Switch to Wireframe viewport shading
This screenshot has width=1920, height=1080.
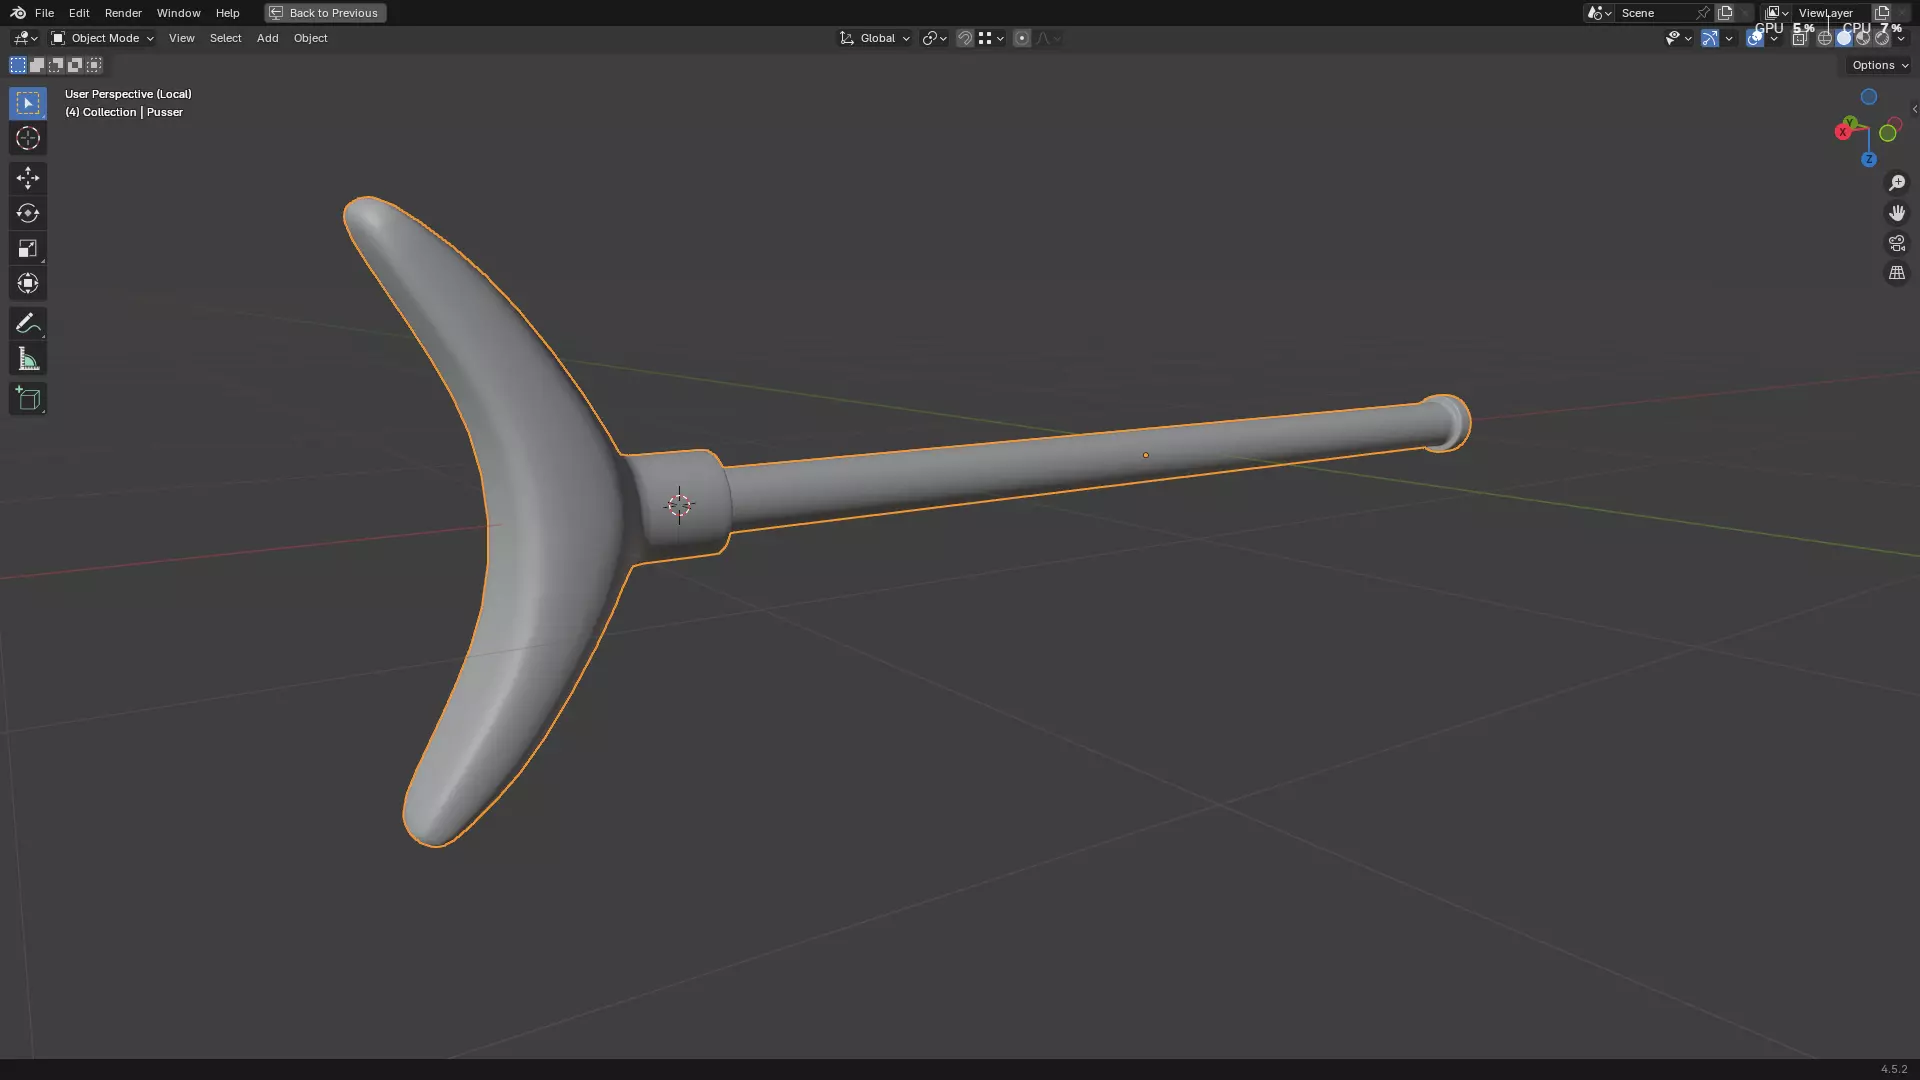tap(1825, 38)
